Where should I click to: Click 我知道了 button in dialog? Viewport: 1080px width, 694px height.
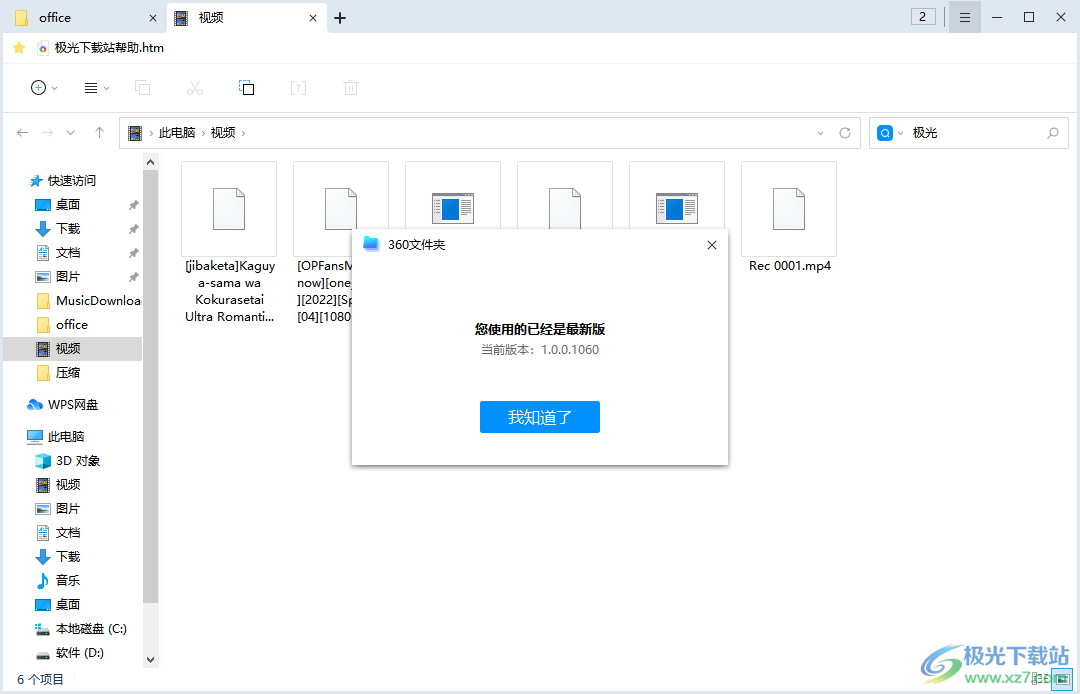click(x=540, y=417)
